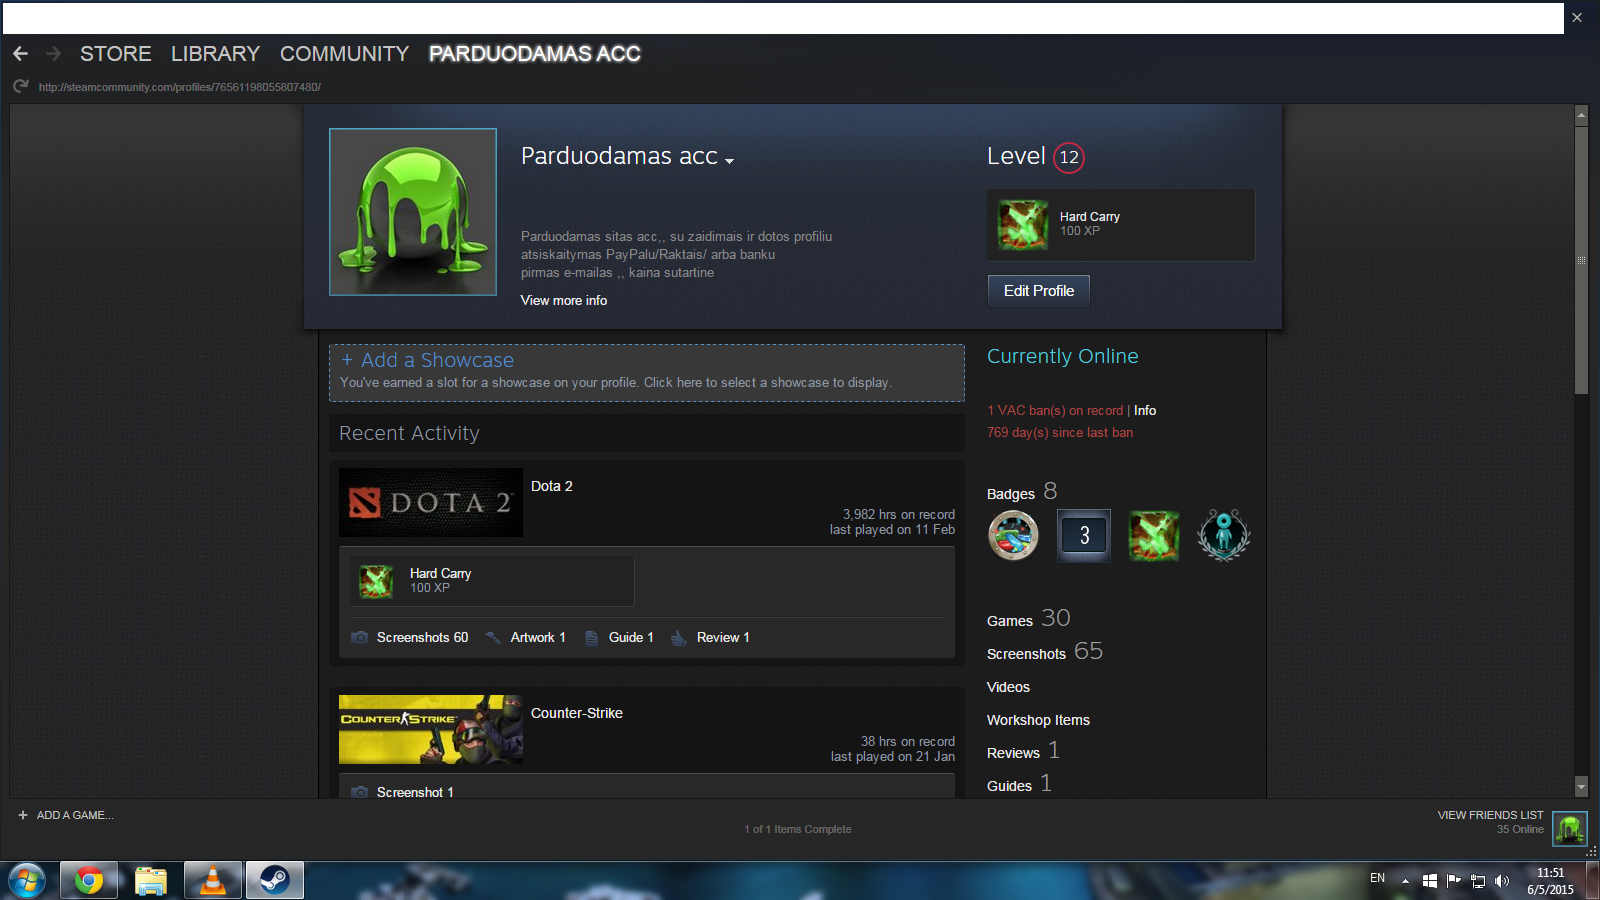Open the Screenshots 65 link
The width and height of the screenshot is (1600, 900).
pos(1045,652)
